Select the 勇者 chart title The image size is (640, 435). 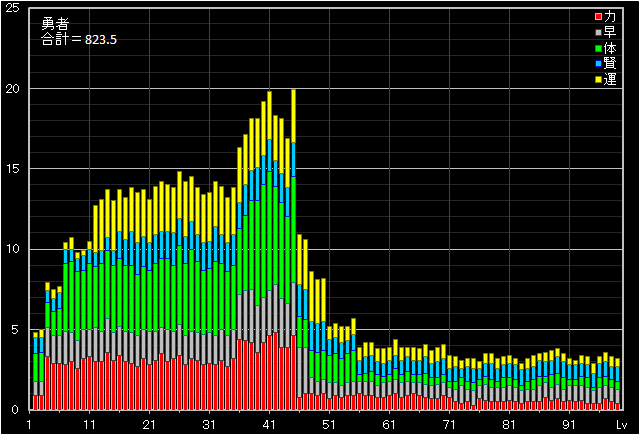coord(55,24)
